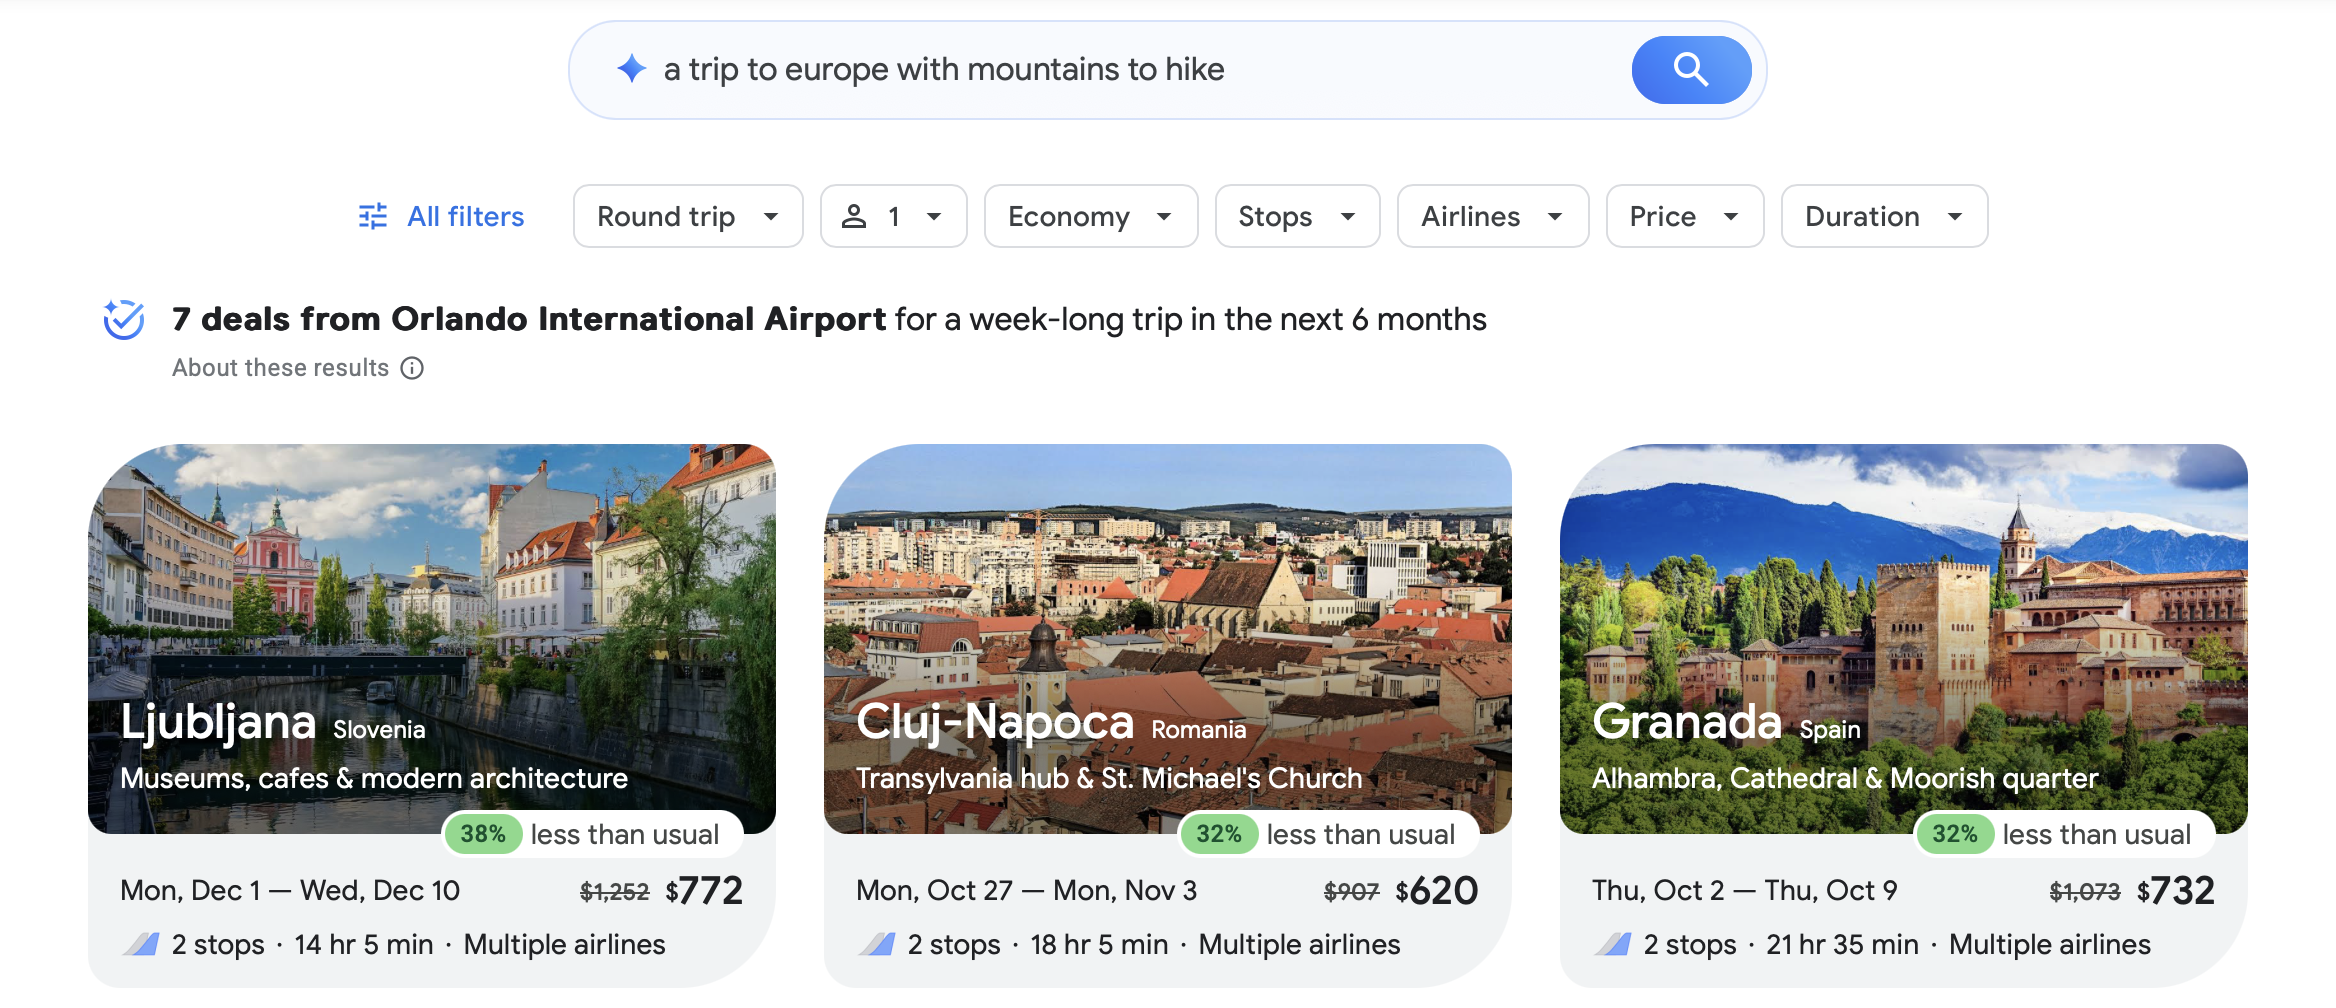The image size is (2336, 1008).
Task: Open the Economy cabin class dropdown
Action: tap(1090, 216)
